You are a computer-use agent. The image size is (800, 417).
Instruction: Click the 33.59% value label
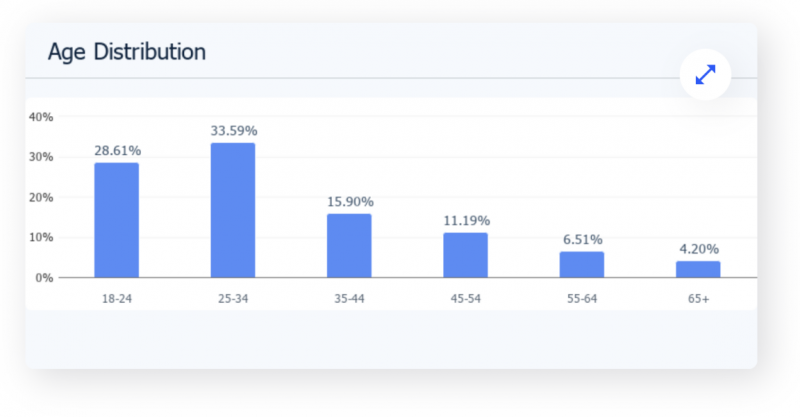click(233, 130)
